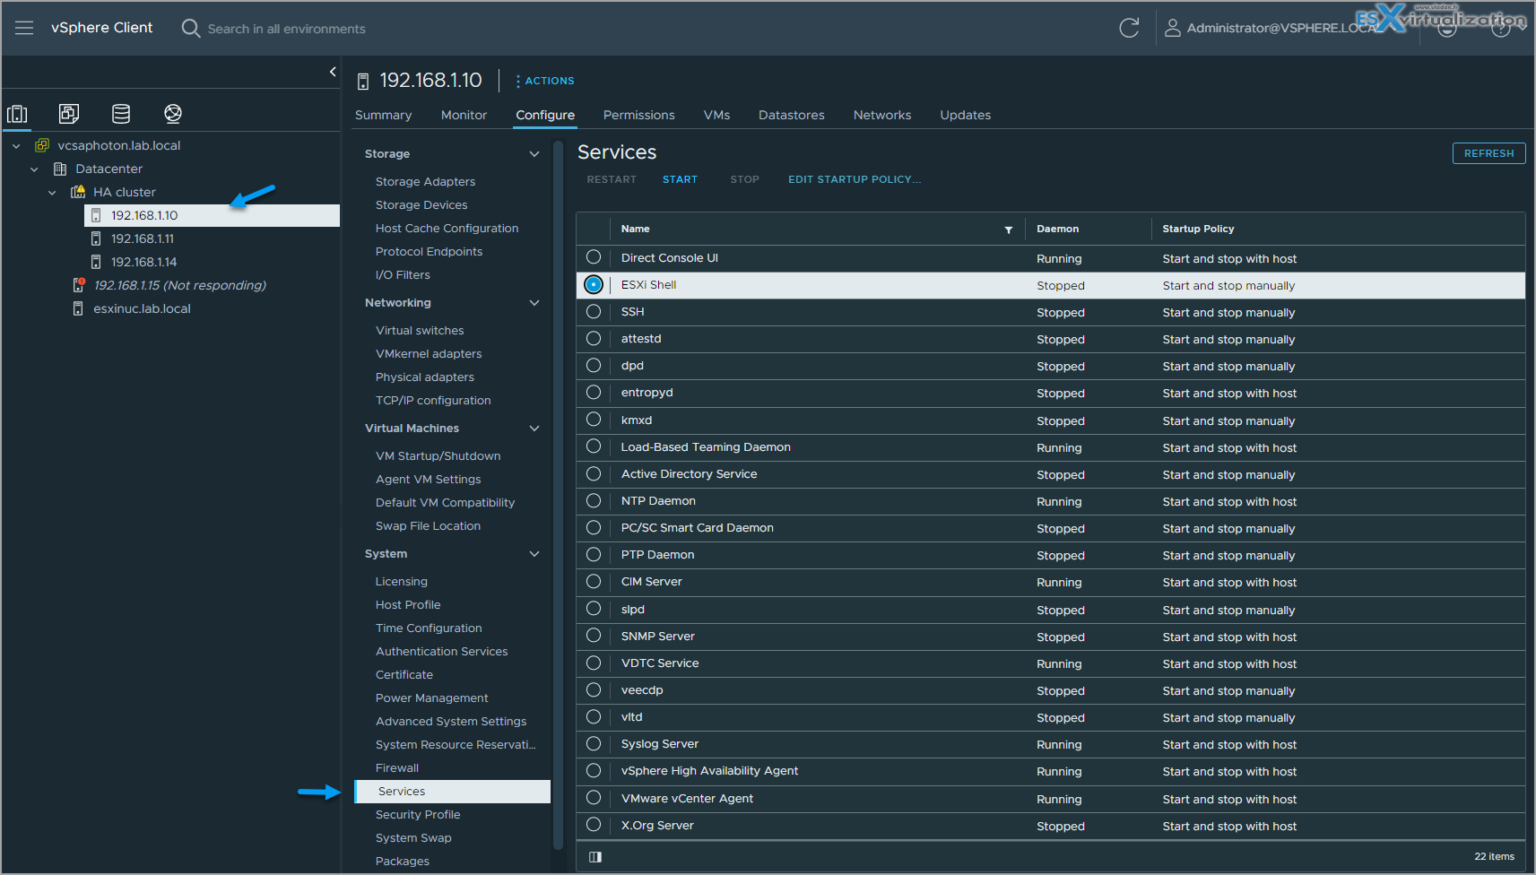Click the Refresh button for Services
This screenshot has height=875, width=1536.
tap(1488, 154)
